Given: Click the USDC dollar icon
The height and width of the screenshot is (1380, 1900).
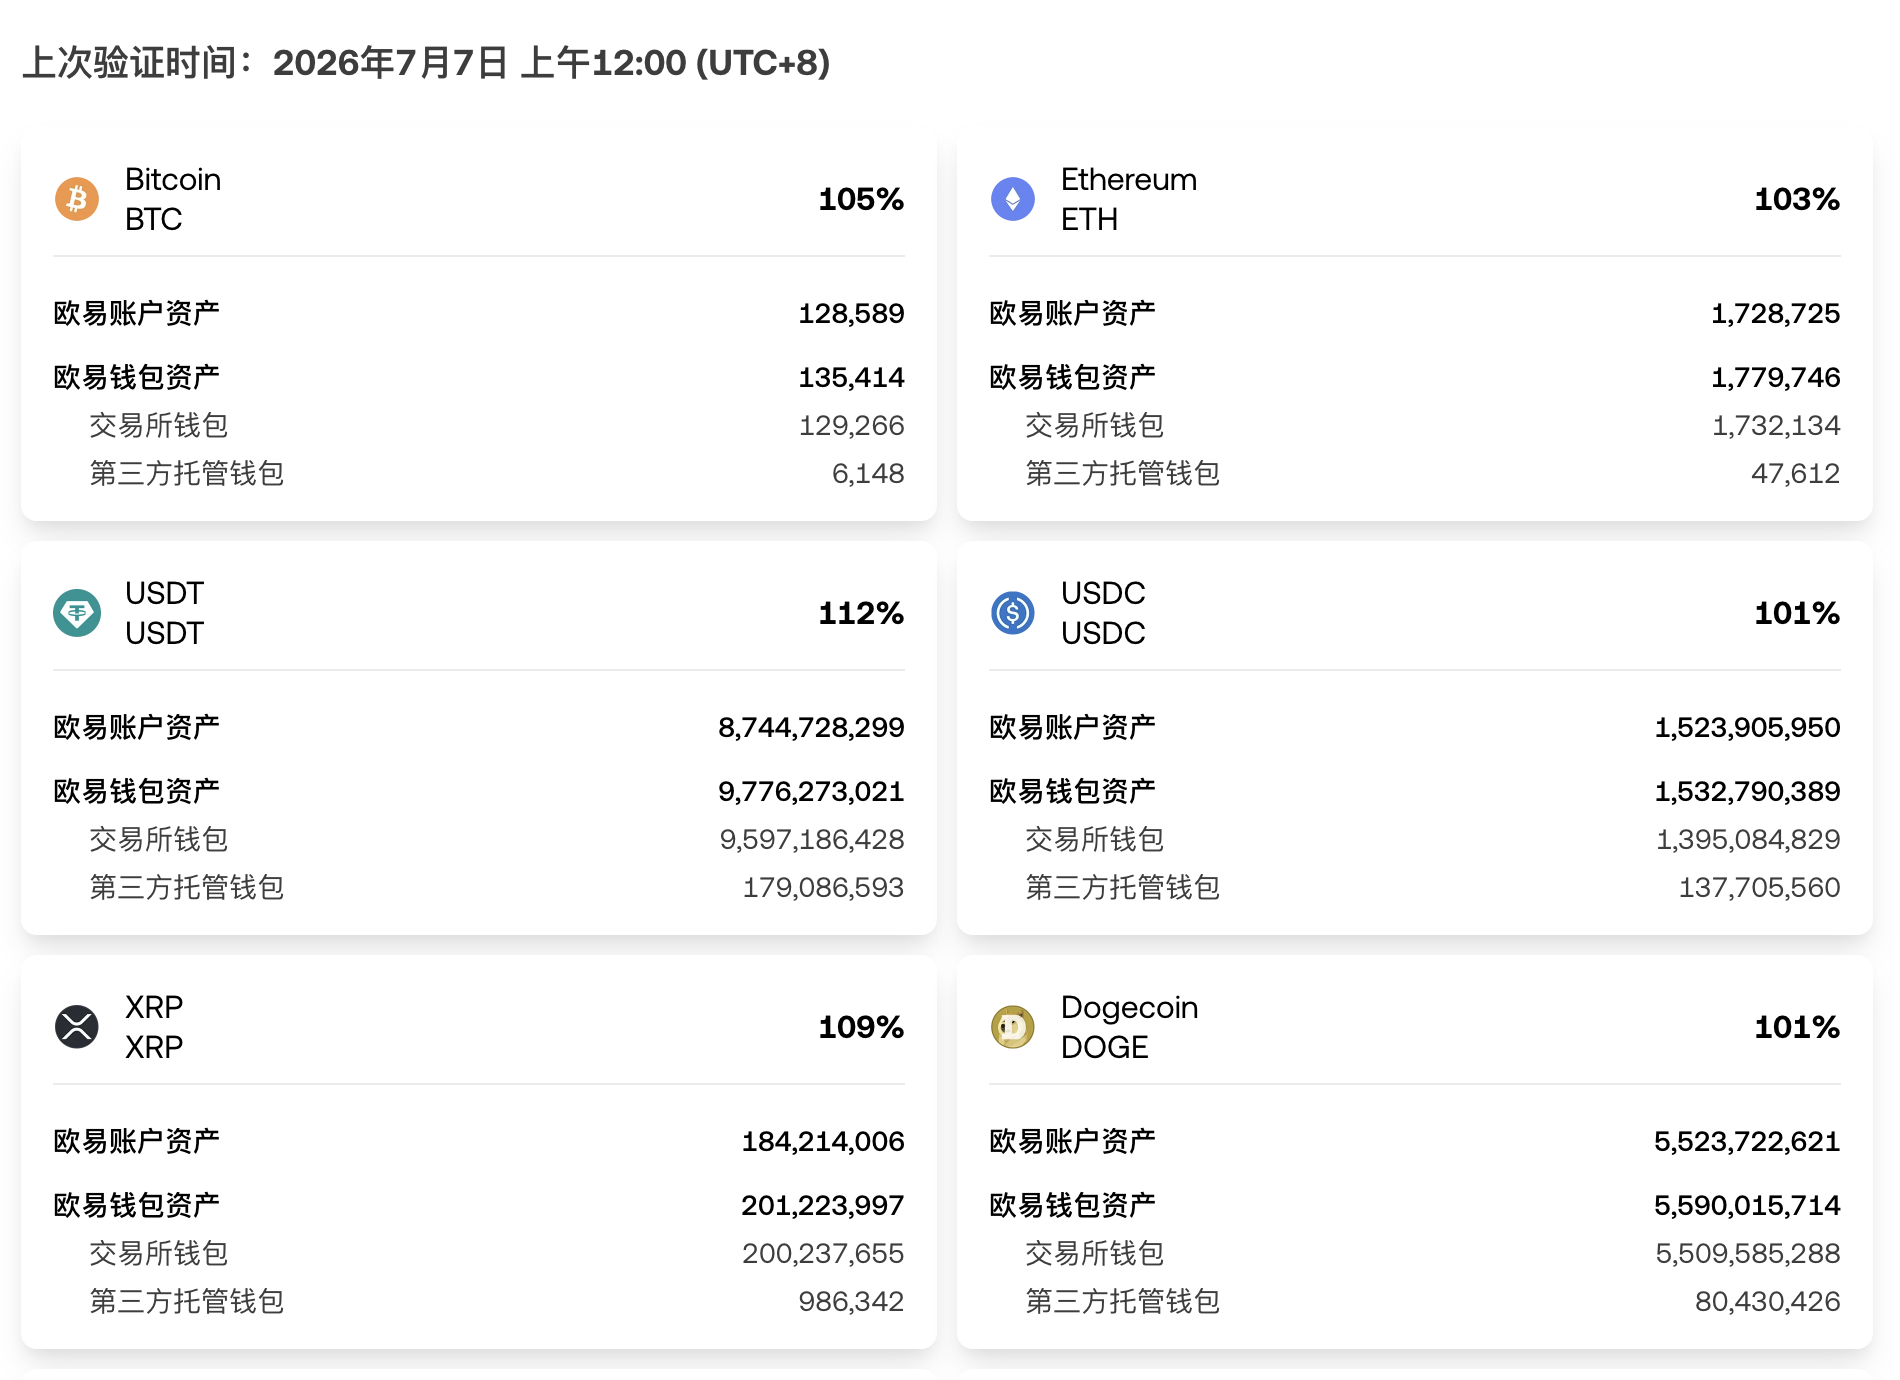Looking at the screenshot, I should click(x=1013, y=613).
